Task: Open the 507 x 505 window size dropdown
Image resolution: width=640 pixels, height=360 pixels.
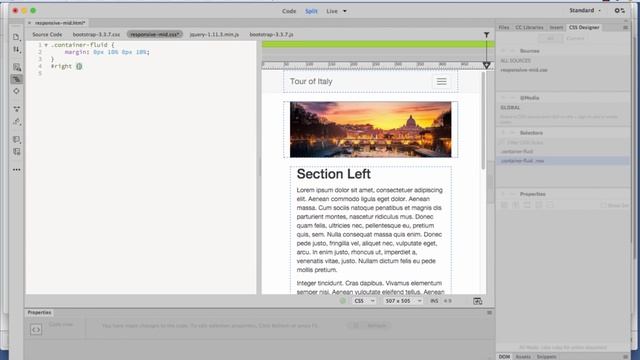Action: pyautogui.click(x=403, y=301)
